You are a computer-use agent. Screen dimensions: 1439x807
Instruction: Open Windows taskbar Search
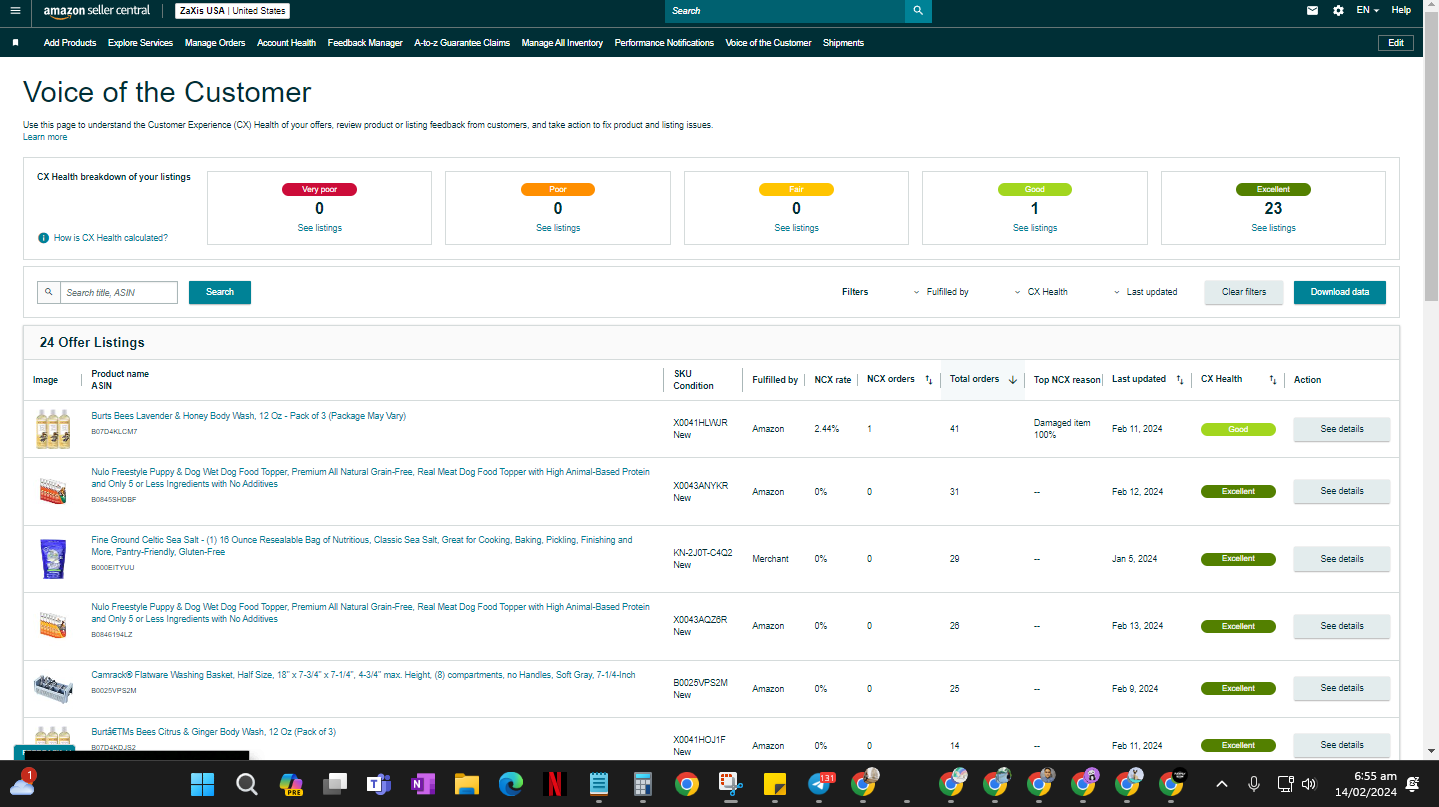click(246, 784)
